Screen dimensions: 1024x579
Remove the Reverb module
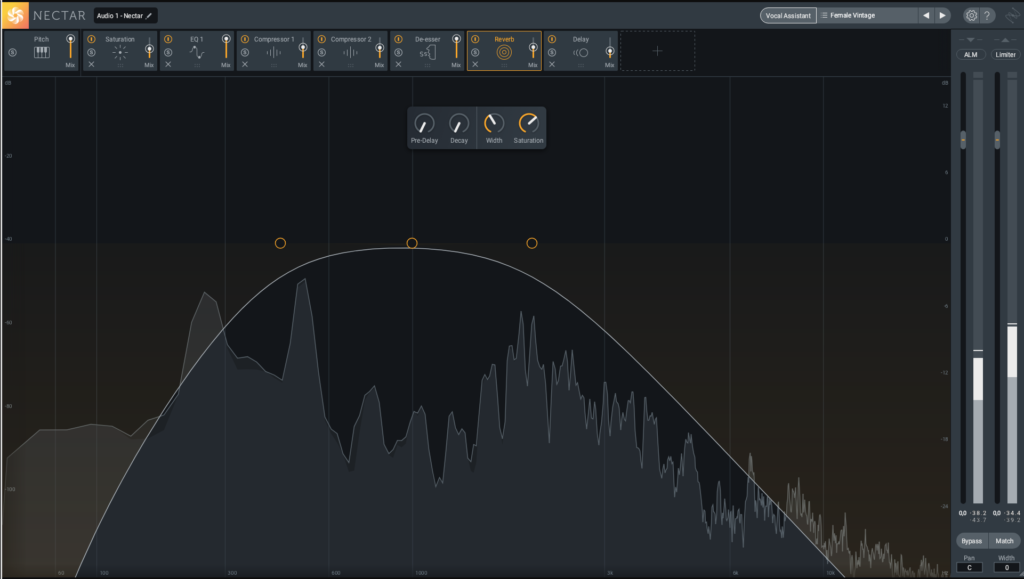pos(475,65)
